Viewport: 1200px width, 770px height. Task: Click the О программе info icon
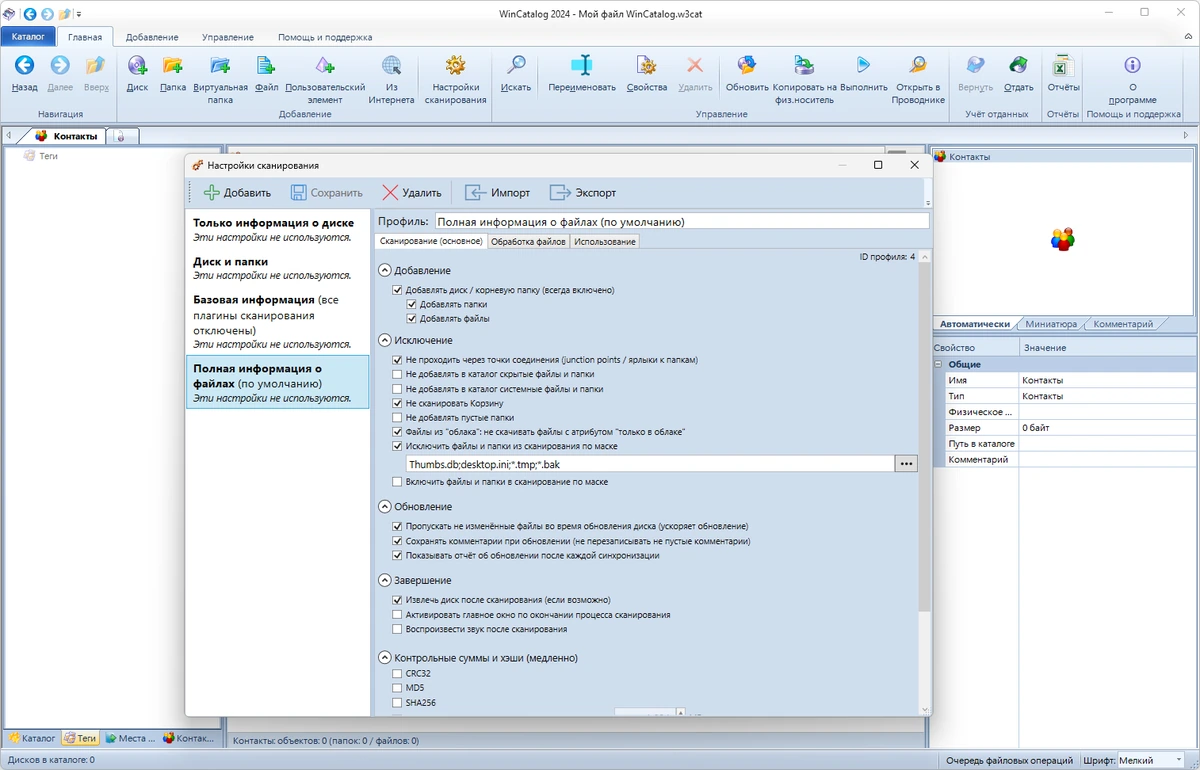(x=1132, y=66)
